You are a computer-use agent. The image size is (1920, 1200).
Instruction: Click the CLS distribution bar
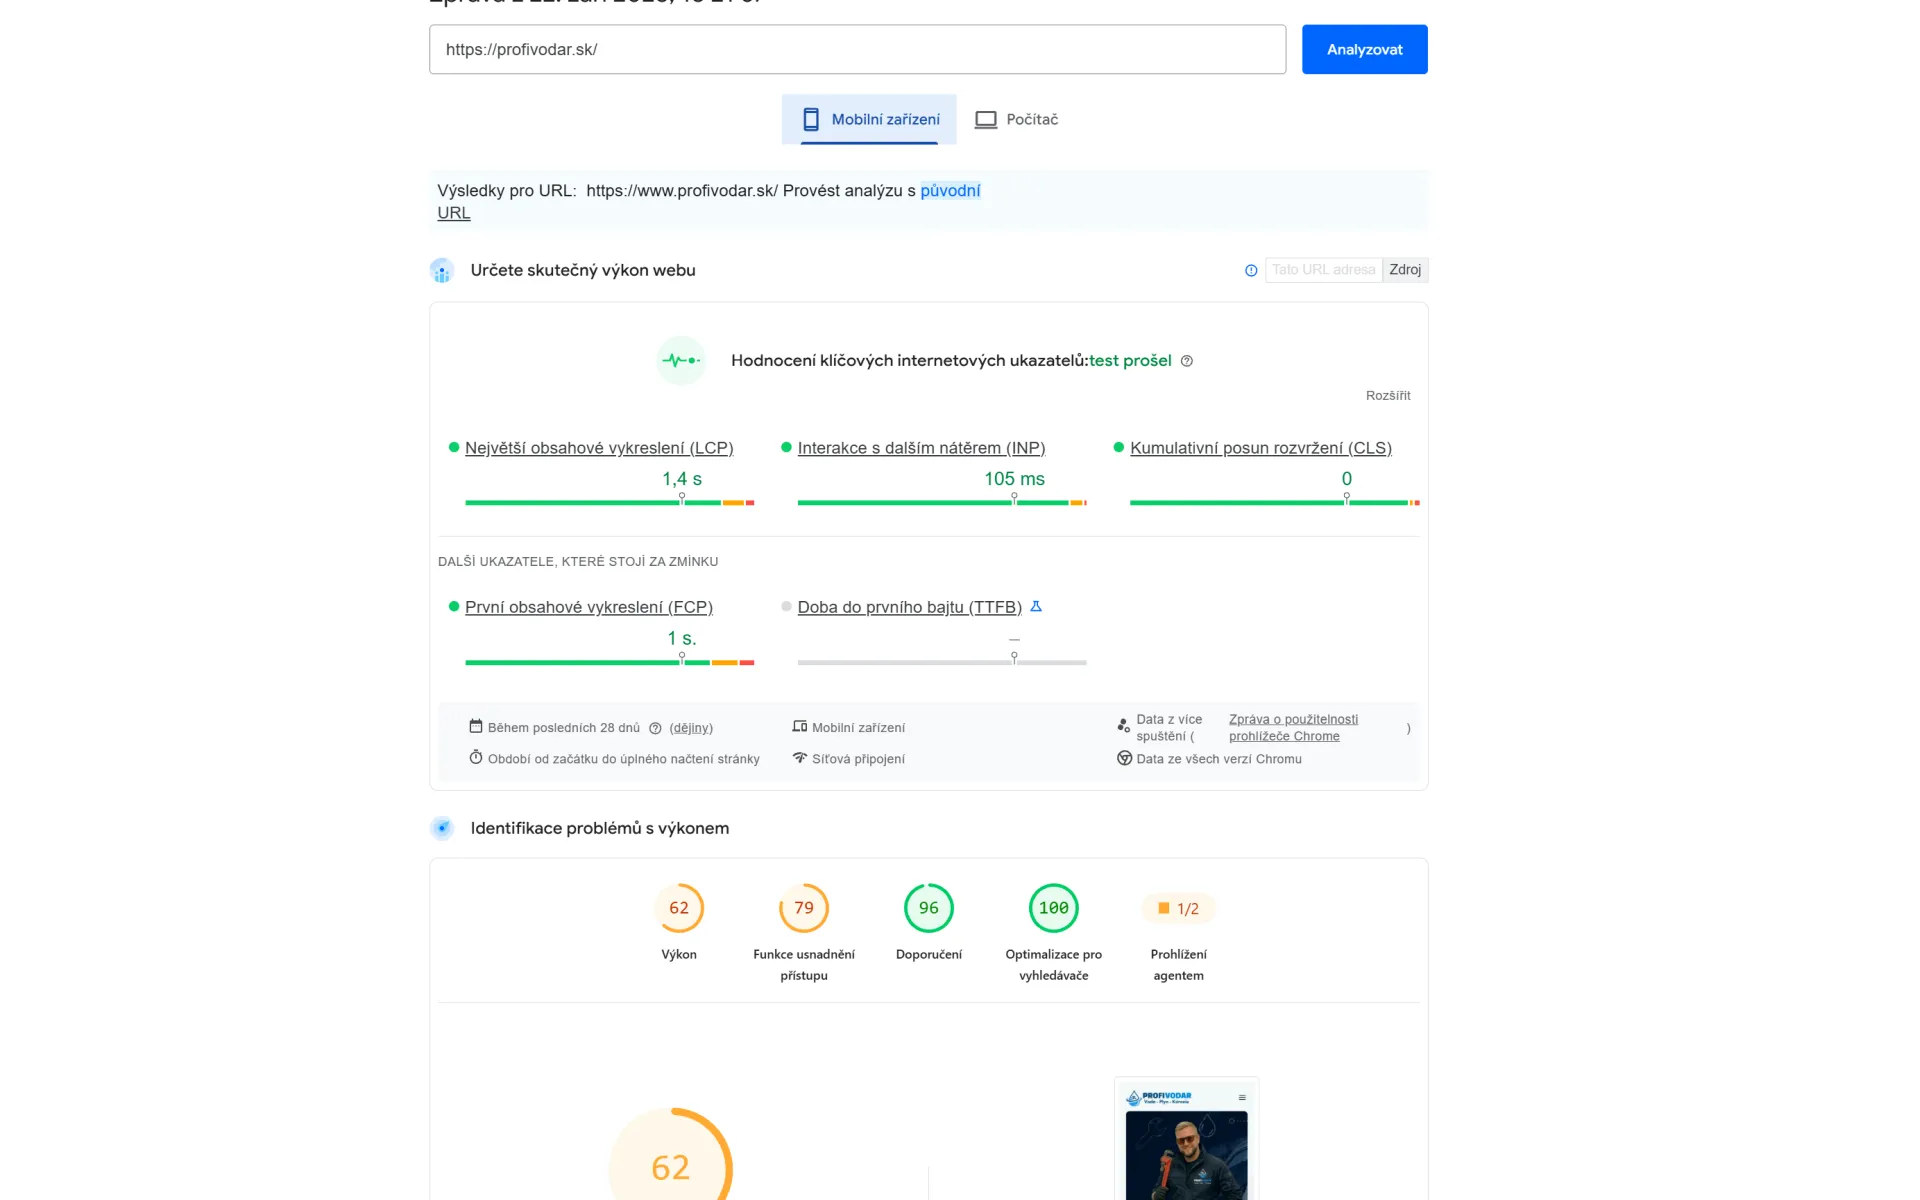coord(1275,503)
